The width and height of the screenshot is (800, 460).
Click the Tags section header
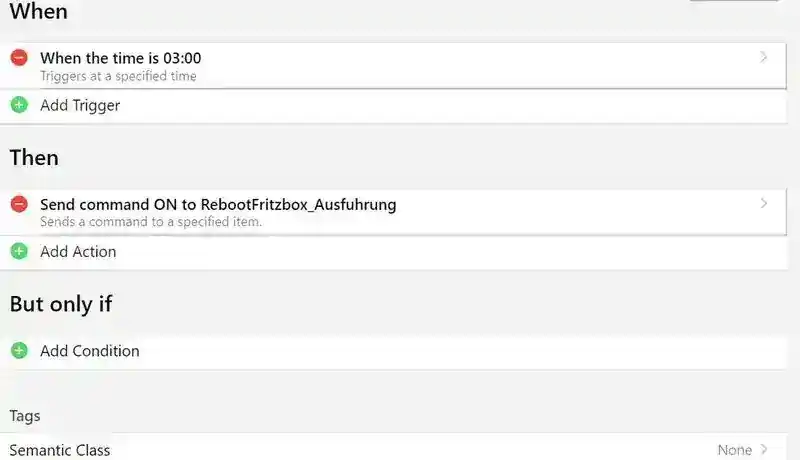point(25,415)
